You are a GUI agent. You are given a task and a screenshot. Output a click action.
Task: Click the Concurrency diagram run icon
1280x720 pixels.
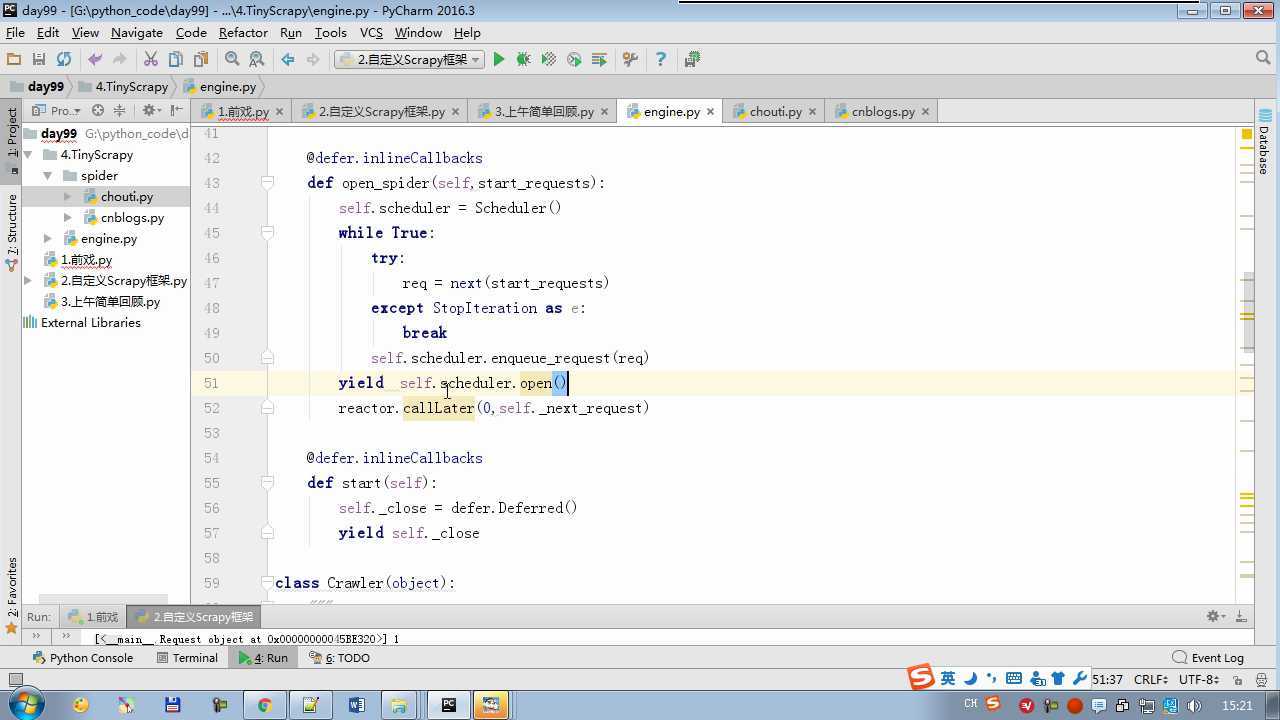point(599,60)
